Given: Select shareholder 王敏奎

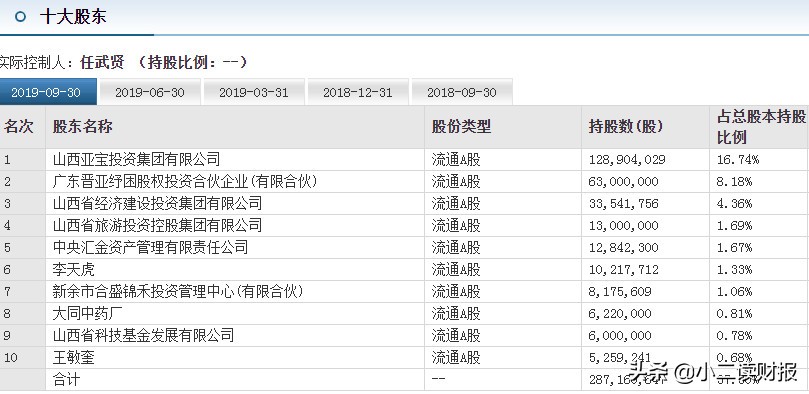Looking at the screenshot, I should (x=73, y=357).
